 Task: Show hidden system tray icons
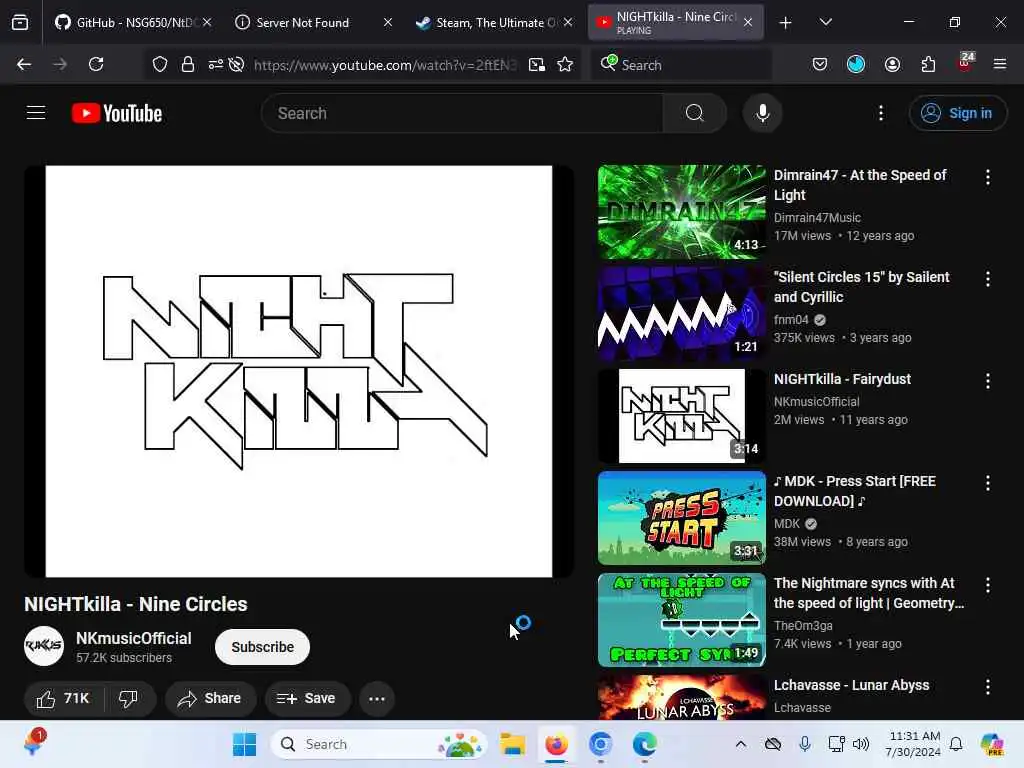coord(741,744)
